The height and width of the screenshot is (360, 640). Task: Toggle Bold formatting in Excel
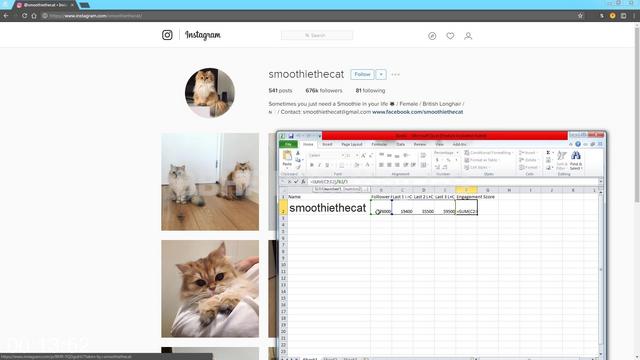312,165
